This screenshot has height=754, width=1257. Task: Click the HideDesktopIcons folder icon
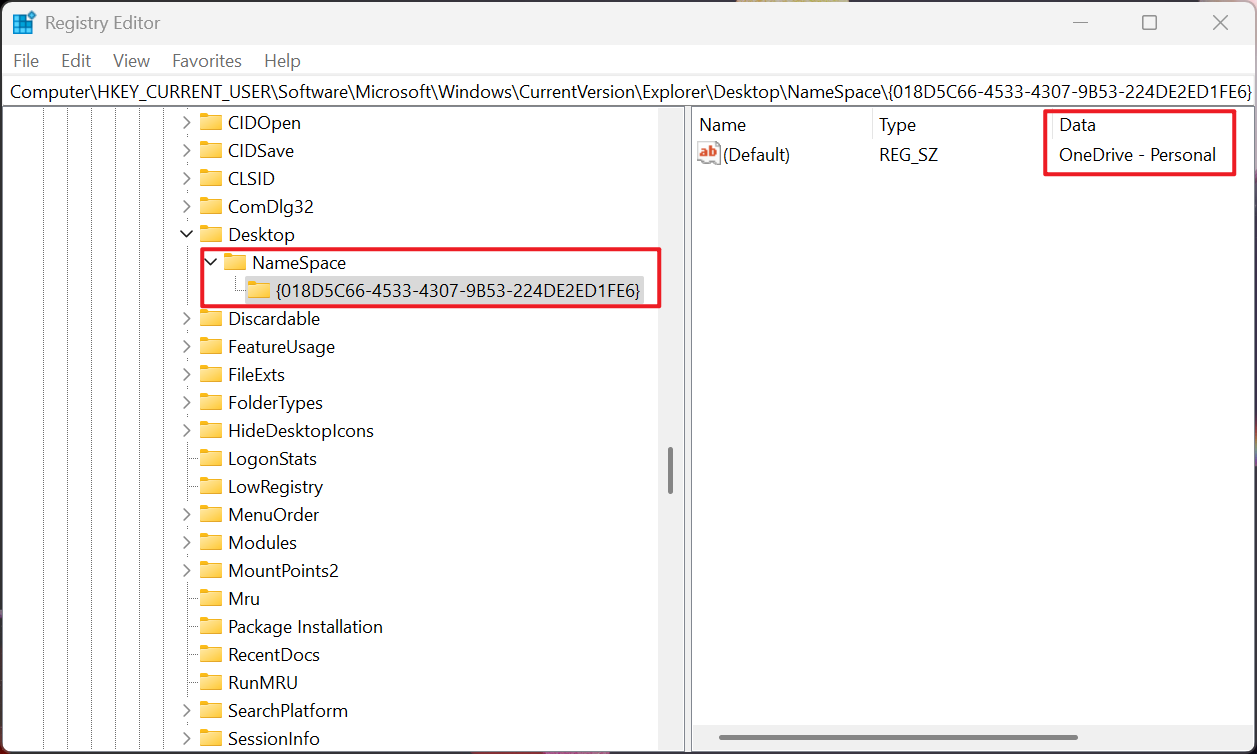(x=210, y=431)
